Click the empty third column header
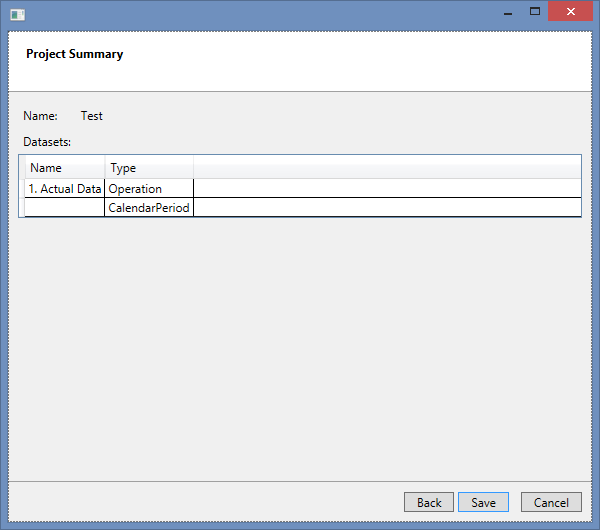The image size is (600, 530). 386,168
